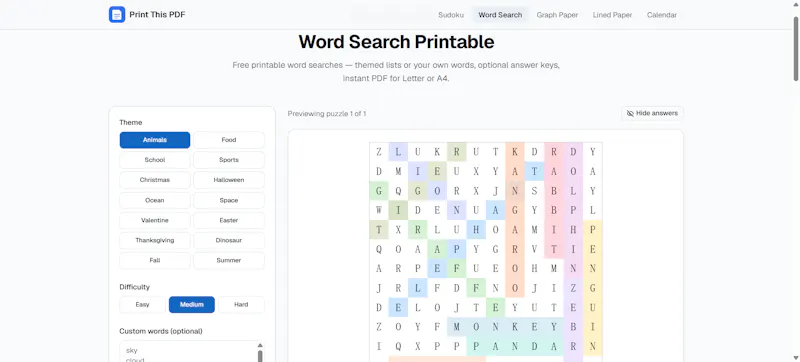The height and width of the screenshot is (362, 800).
Task: Click letter M of MONKEY in grid
Action: click(457, 327)
